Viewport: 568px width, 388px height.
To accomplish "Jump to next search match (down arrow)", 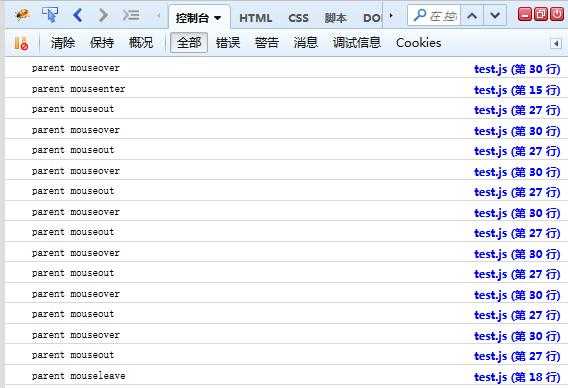I will click(495, 16).
